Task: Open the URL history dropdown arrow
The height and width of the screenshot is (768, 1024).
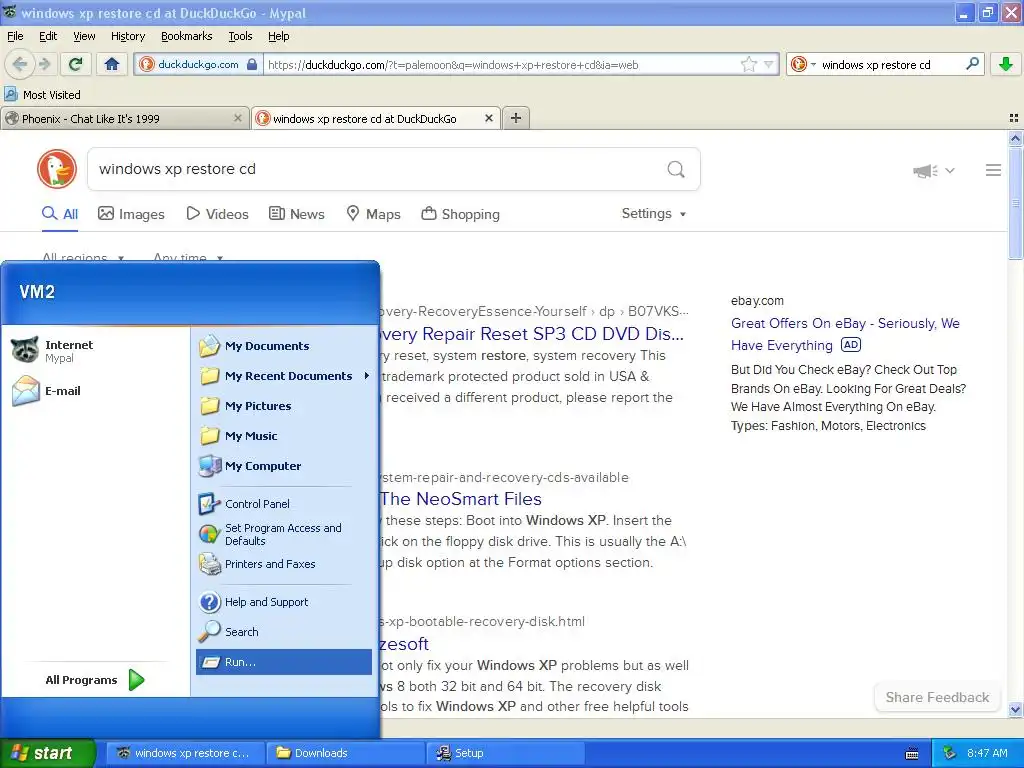Action: pos(769,64)
